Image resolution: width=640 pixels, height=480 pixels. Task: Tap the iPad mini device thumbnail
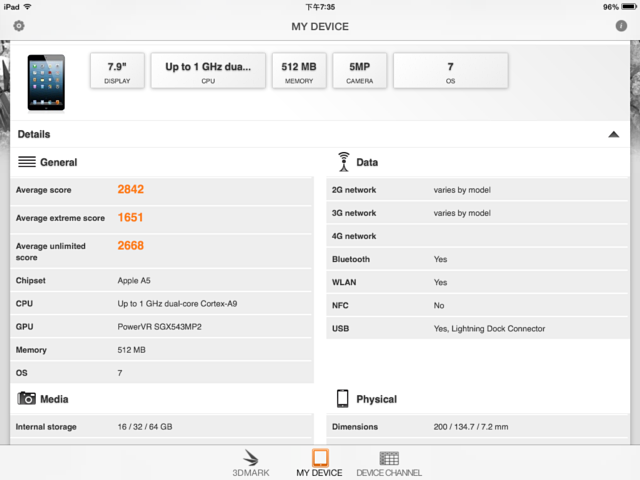click(46, 82)
